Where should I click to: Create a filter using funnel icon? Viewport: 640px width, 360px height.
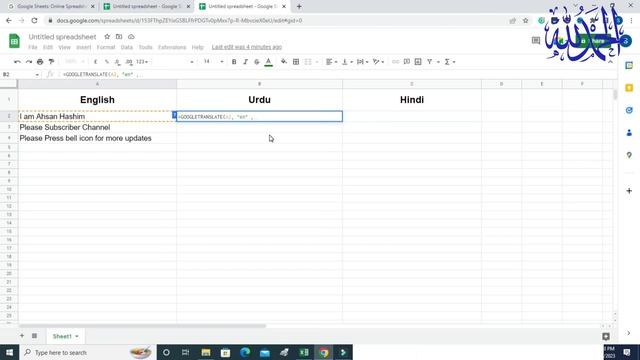[x=429, y=62]
